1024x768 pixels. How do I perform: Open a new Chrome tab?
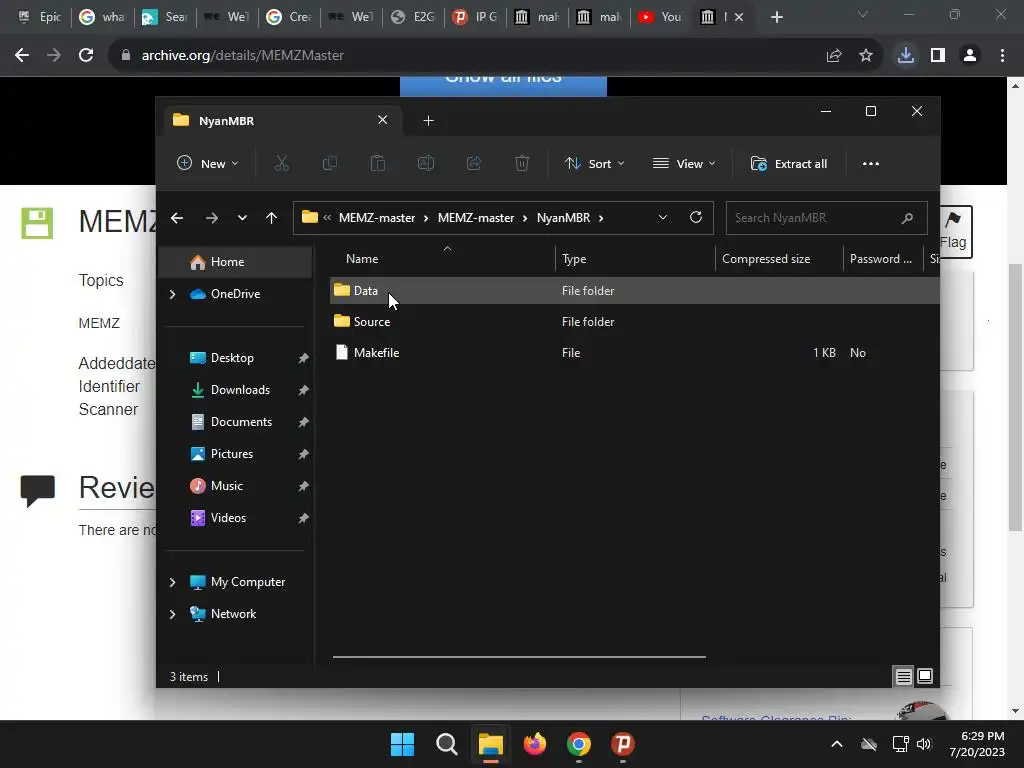tap(776, 18)
